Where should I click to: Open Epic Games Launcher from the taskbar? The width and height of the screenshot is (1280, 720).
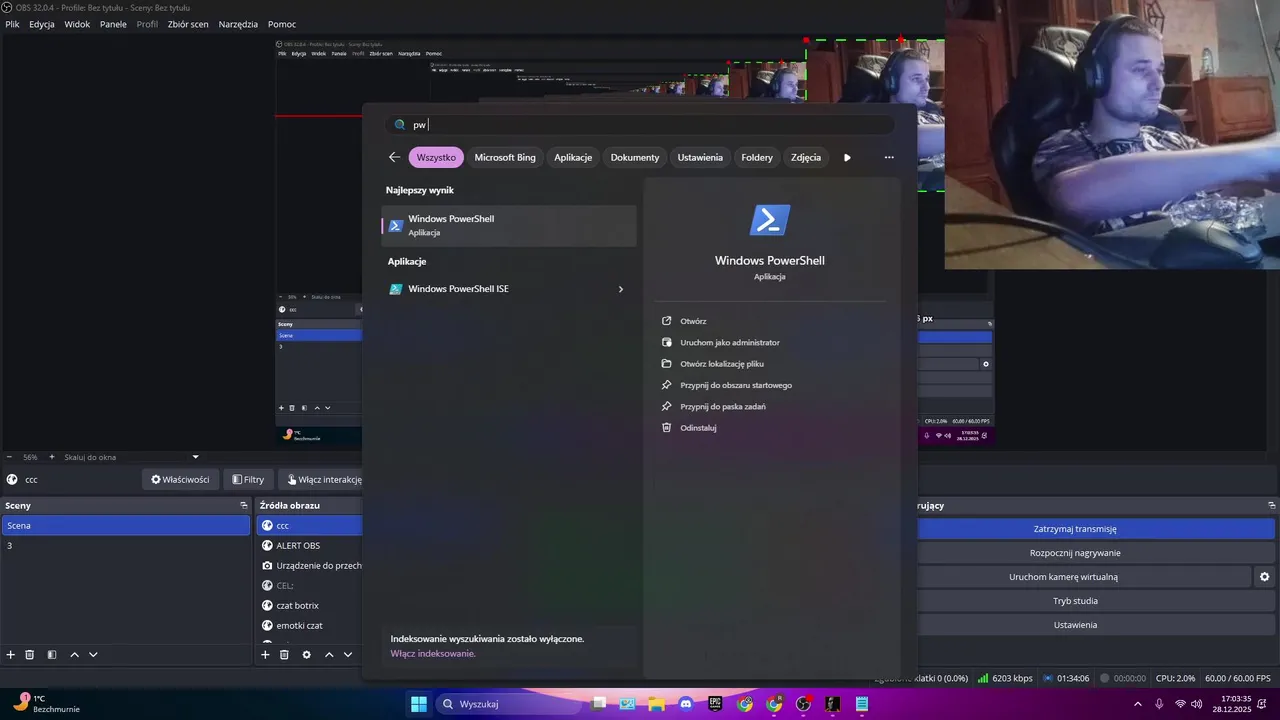tap(715, 704)
